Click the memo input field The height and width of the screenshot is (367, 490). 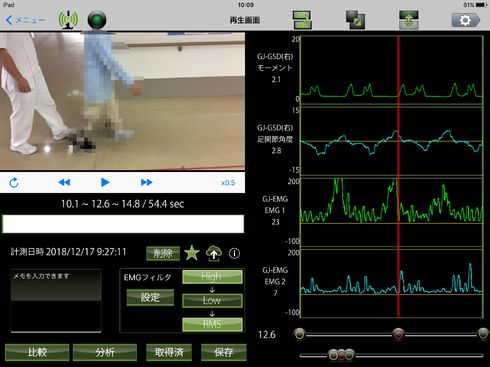click(56, 300)
